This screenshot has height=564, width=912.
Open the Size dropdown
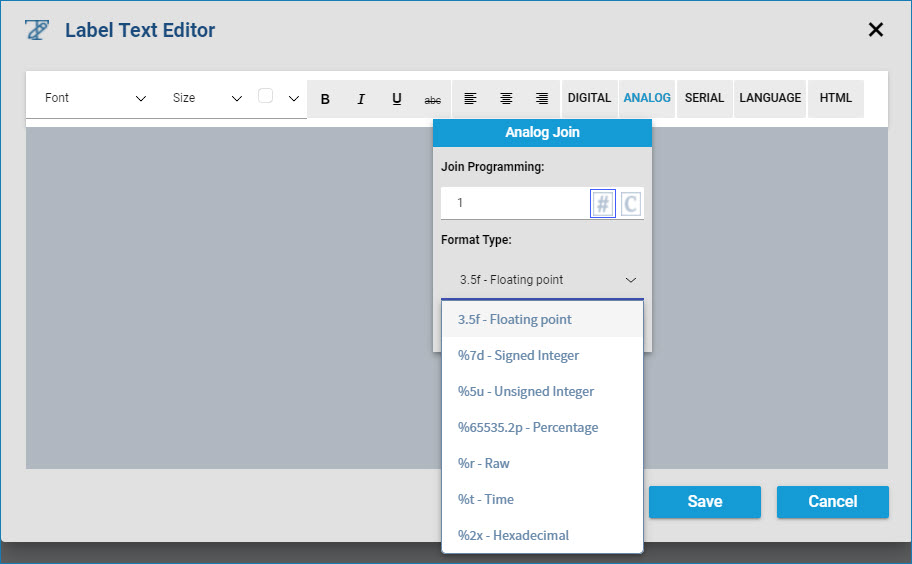[207, 98]
